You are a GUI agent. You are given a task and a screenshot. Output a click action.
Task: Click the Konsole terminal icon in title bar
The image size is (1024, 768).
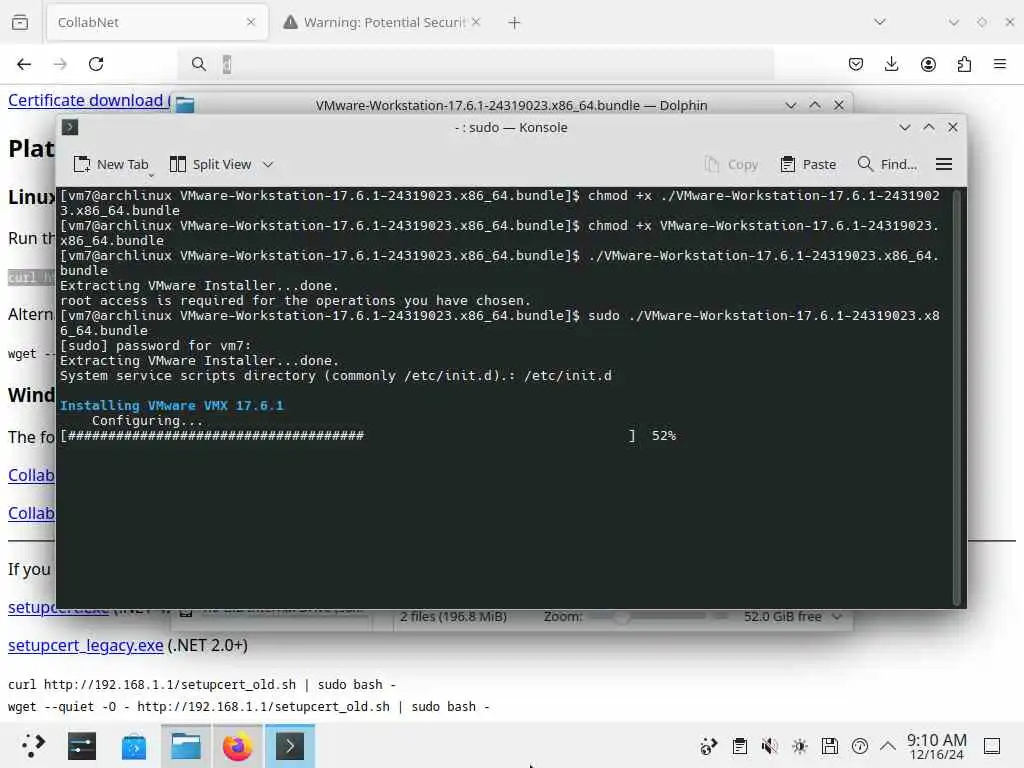pyautogui.click(x=70, y=127)
